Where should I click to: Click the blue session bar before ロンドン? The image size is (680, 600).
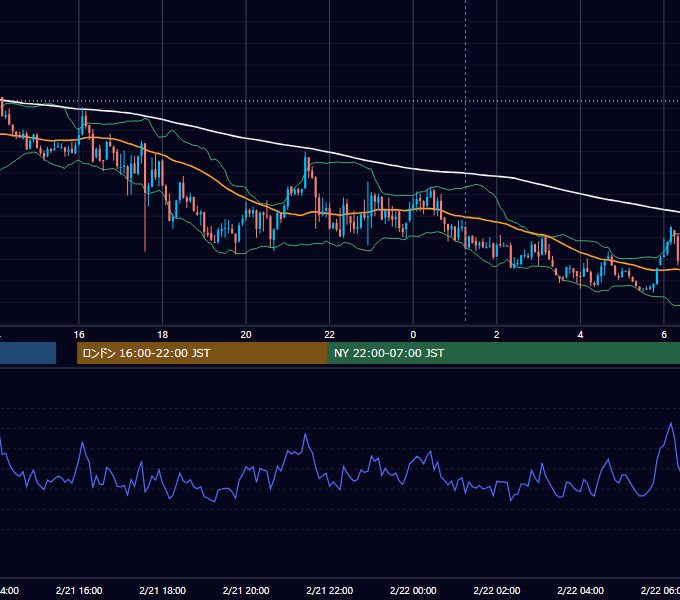(28, 353)
